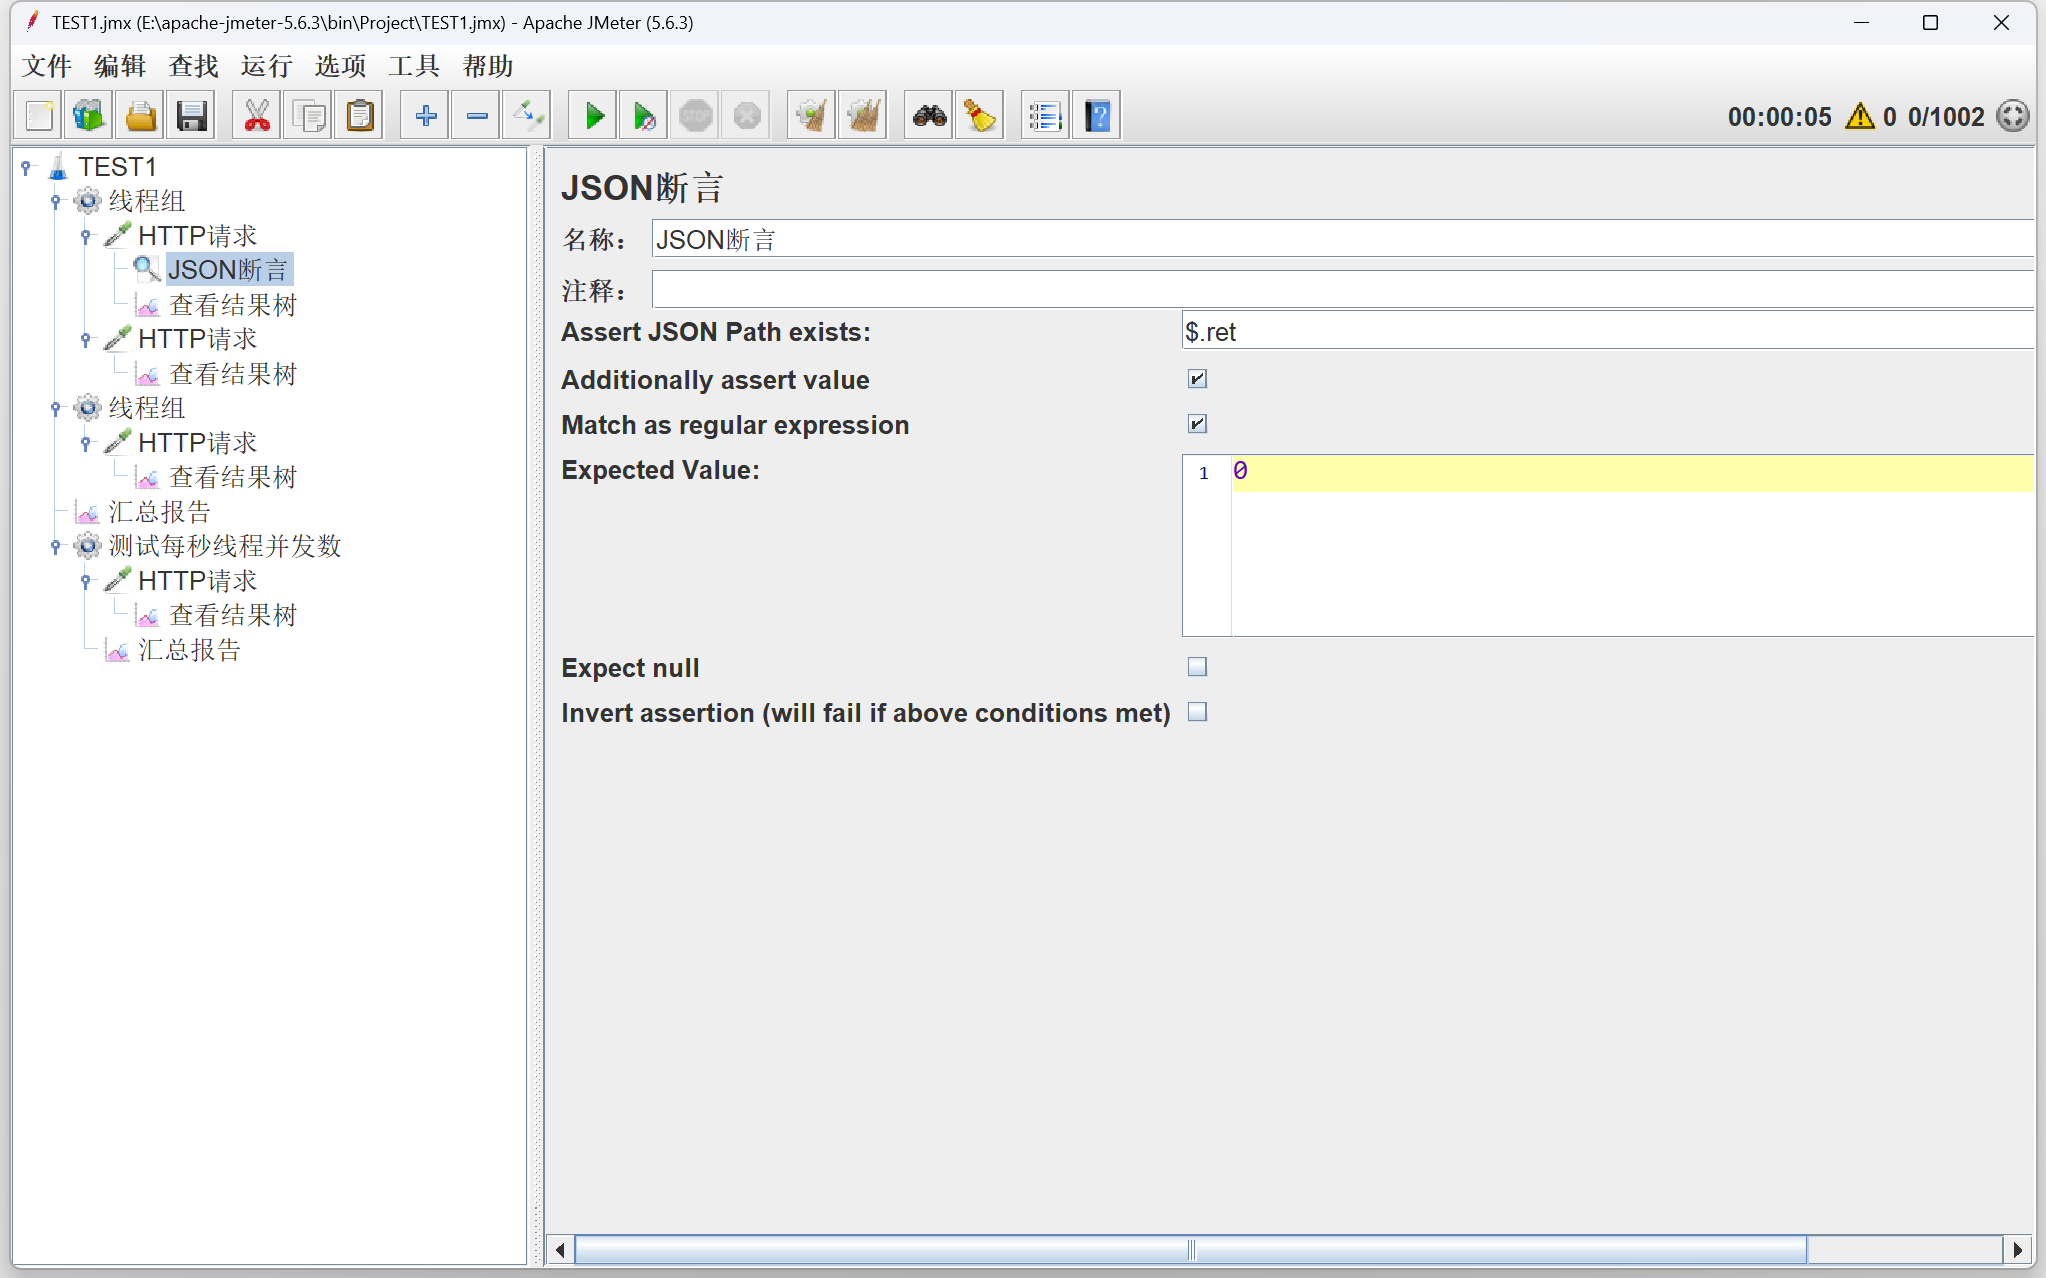
Task: Collapse HTTP请求 under second 线程组
Action: (x=86, y=443)
